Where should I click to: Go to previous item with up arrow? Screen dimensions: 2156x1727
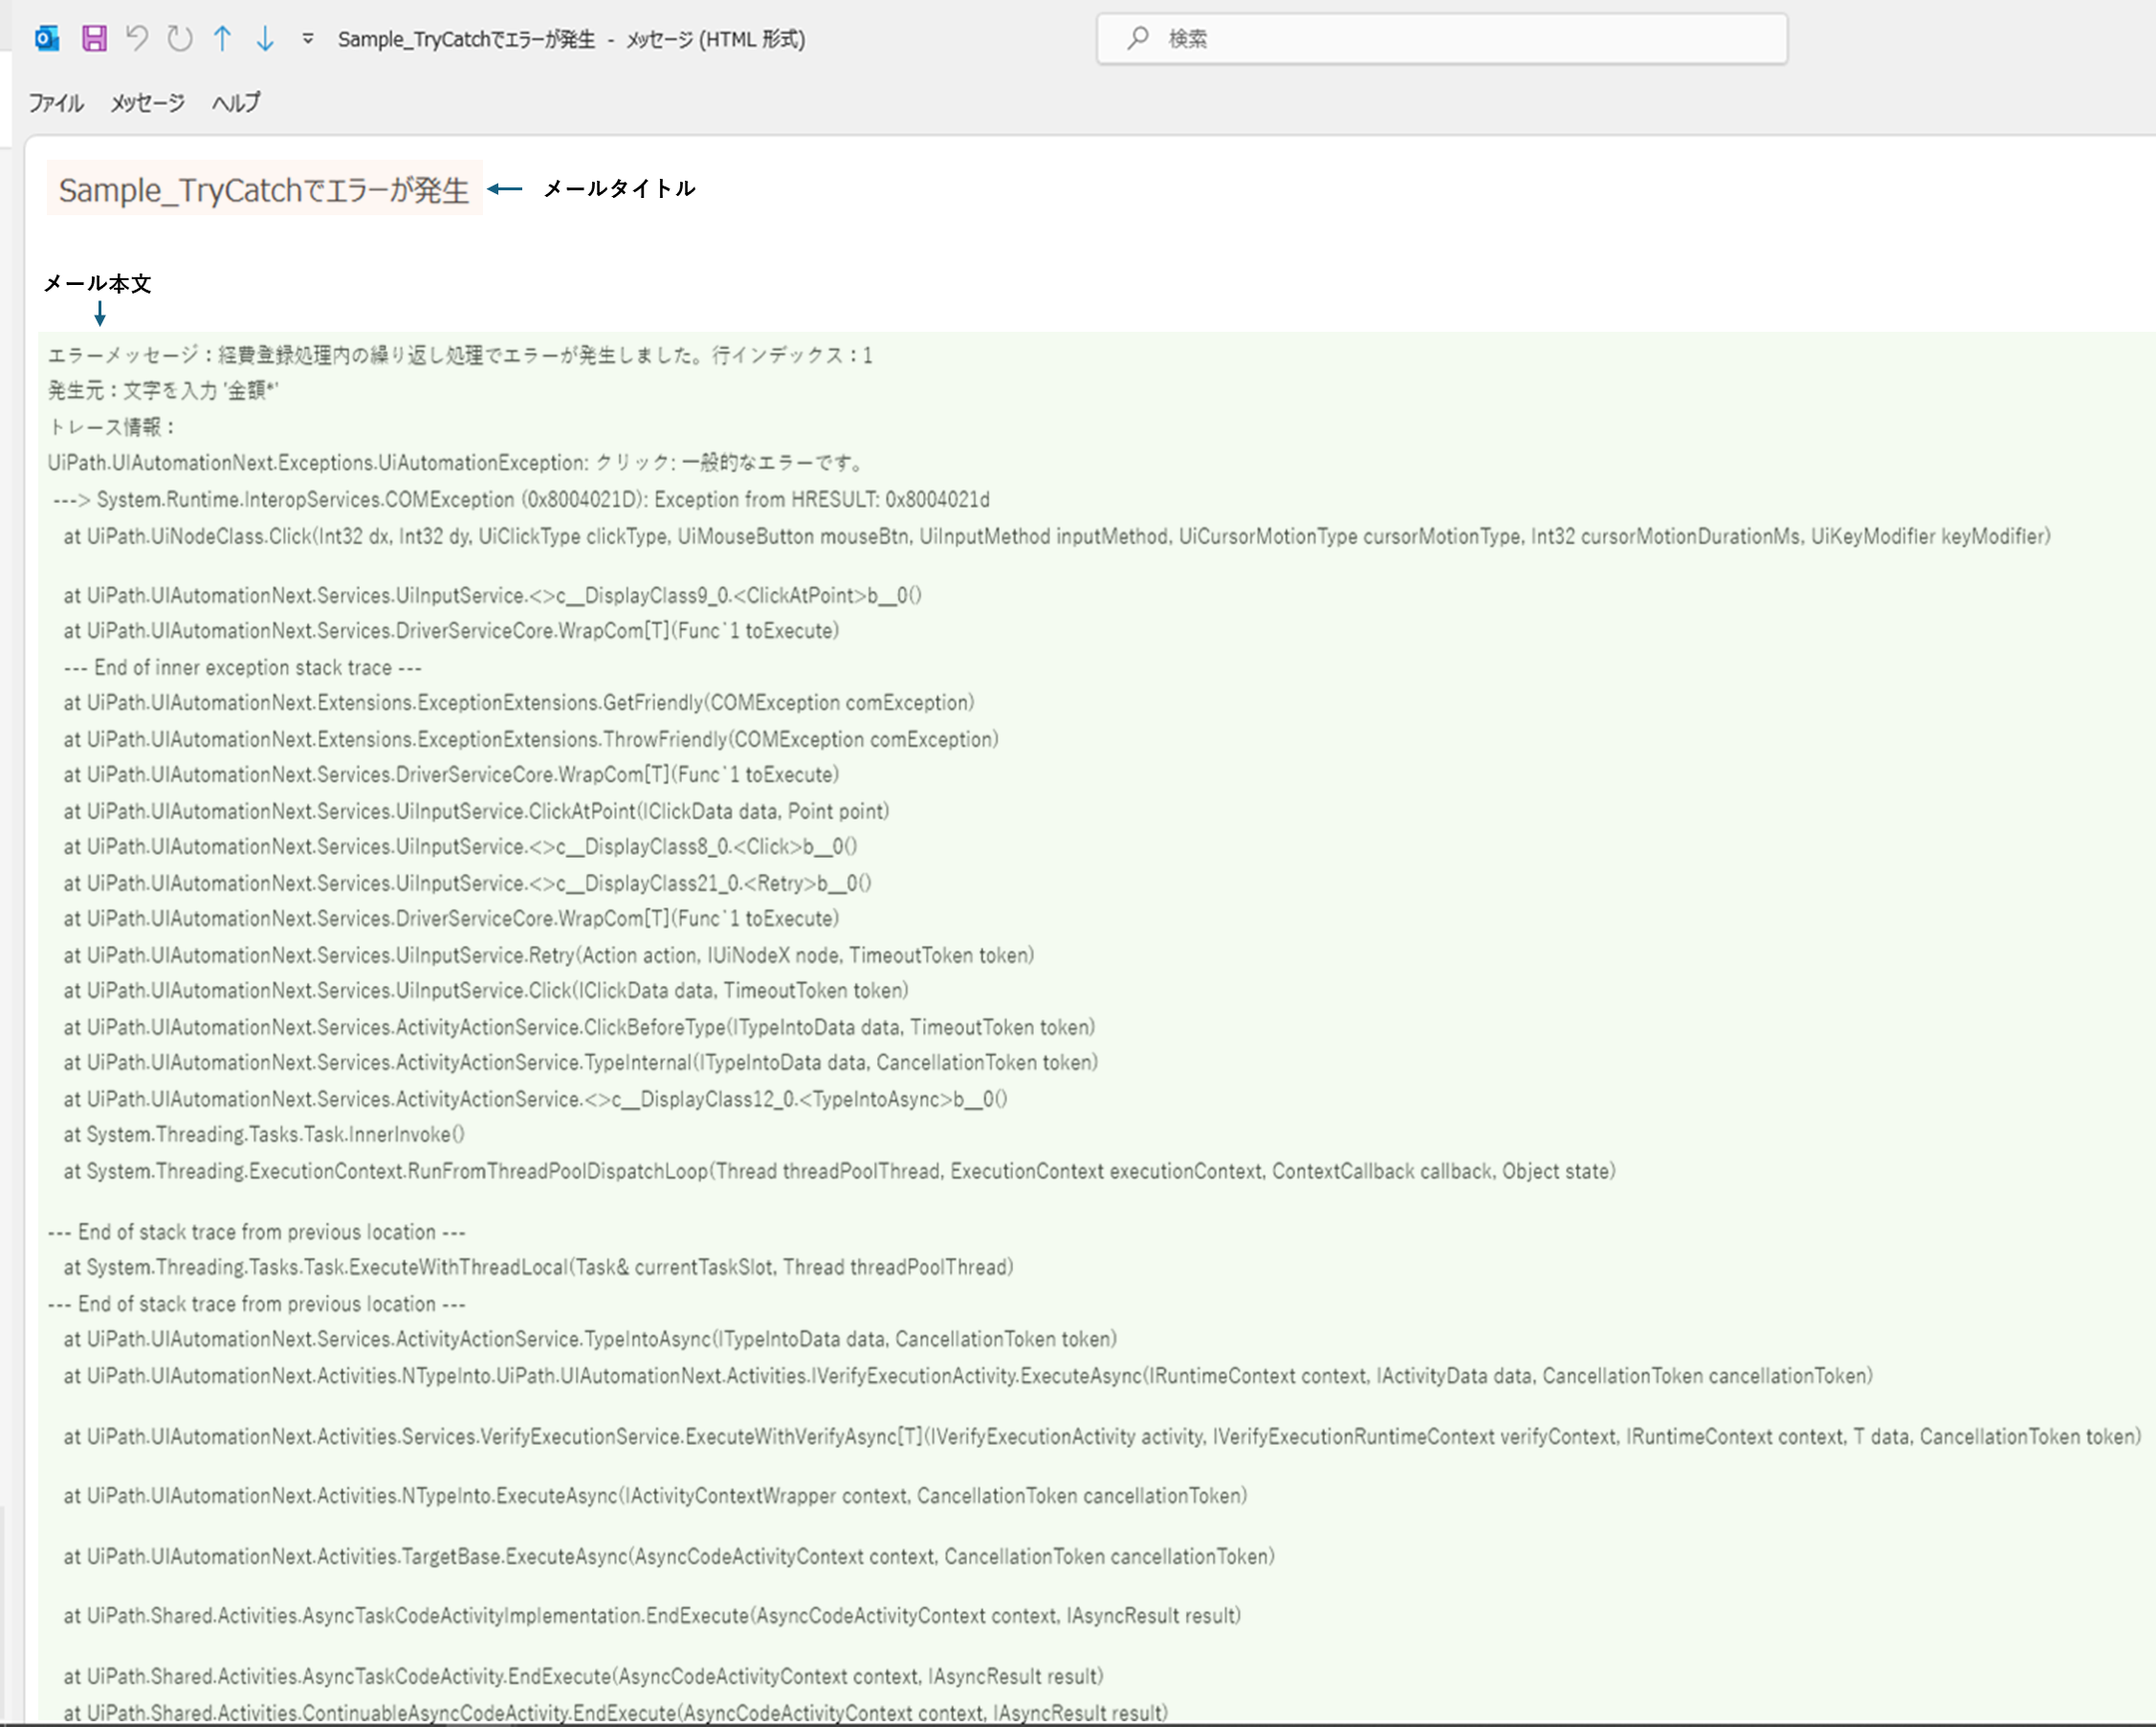click(222, 39)
